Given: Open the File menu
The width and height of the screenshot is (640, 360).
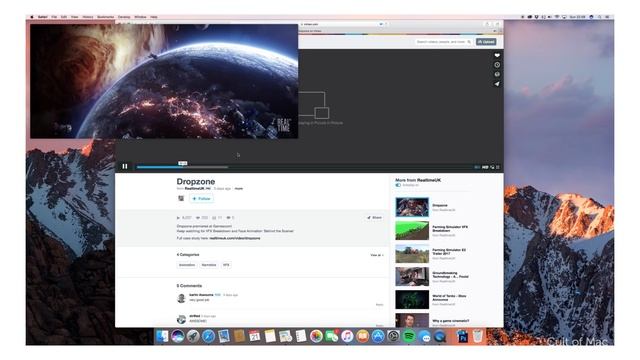Looking at the screenshot, I should pyautogui.click(x=54, y=17).
